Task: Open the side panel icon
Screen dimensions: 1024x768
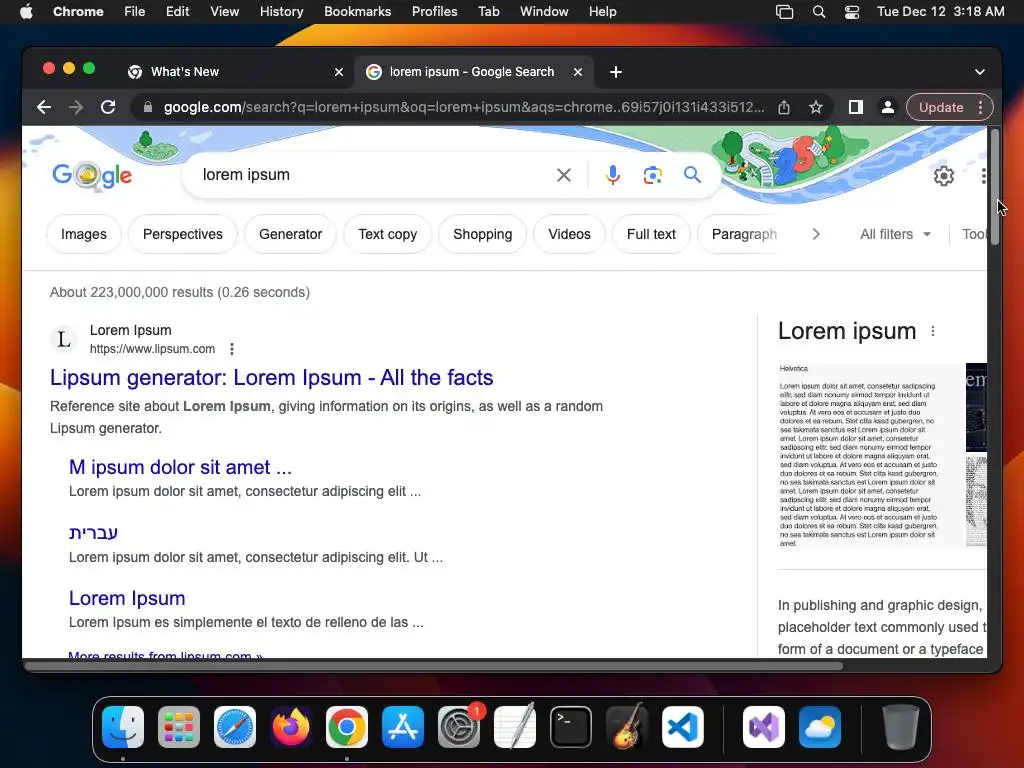Action: pyautogui.click(x=856, y=107)
